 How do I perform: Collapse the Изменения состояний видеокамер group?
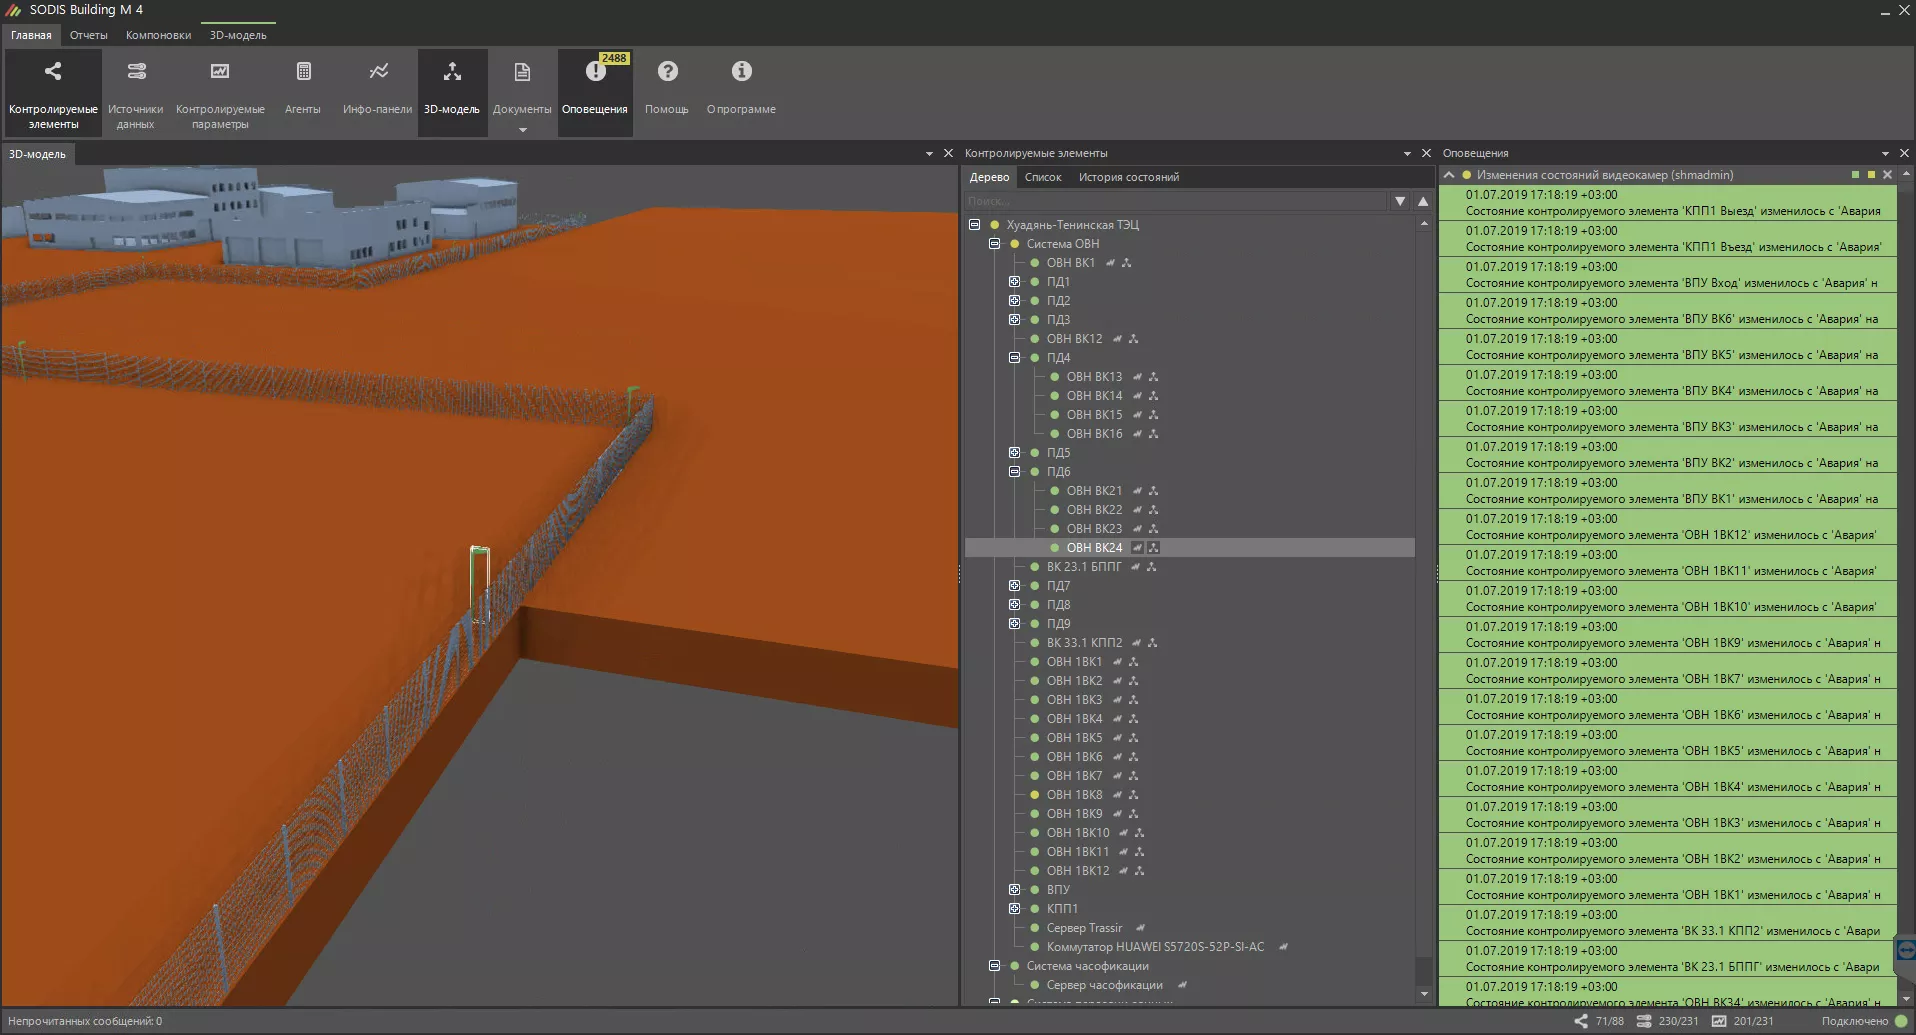(1449, 175)
